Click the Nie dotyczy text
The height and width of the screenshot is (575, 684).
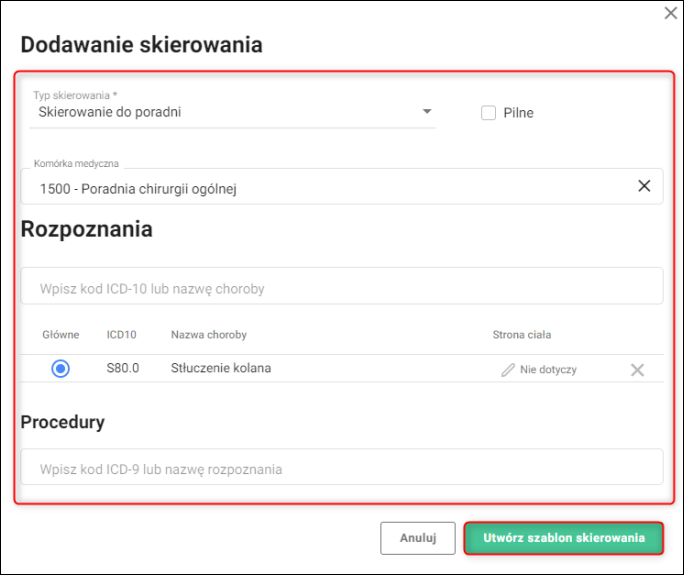click(x=548, y=369)
